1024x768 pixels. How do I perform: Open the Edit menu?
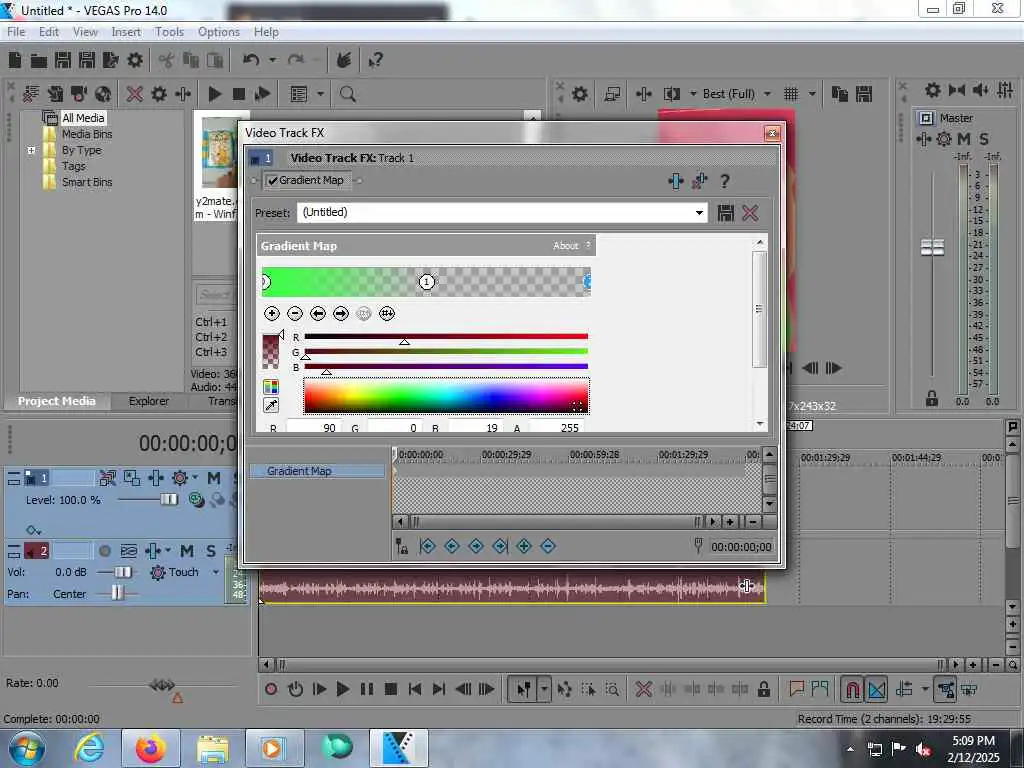[x=49, y=32]
